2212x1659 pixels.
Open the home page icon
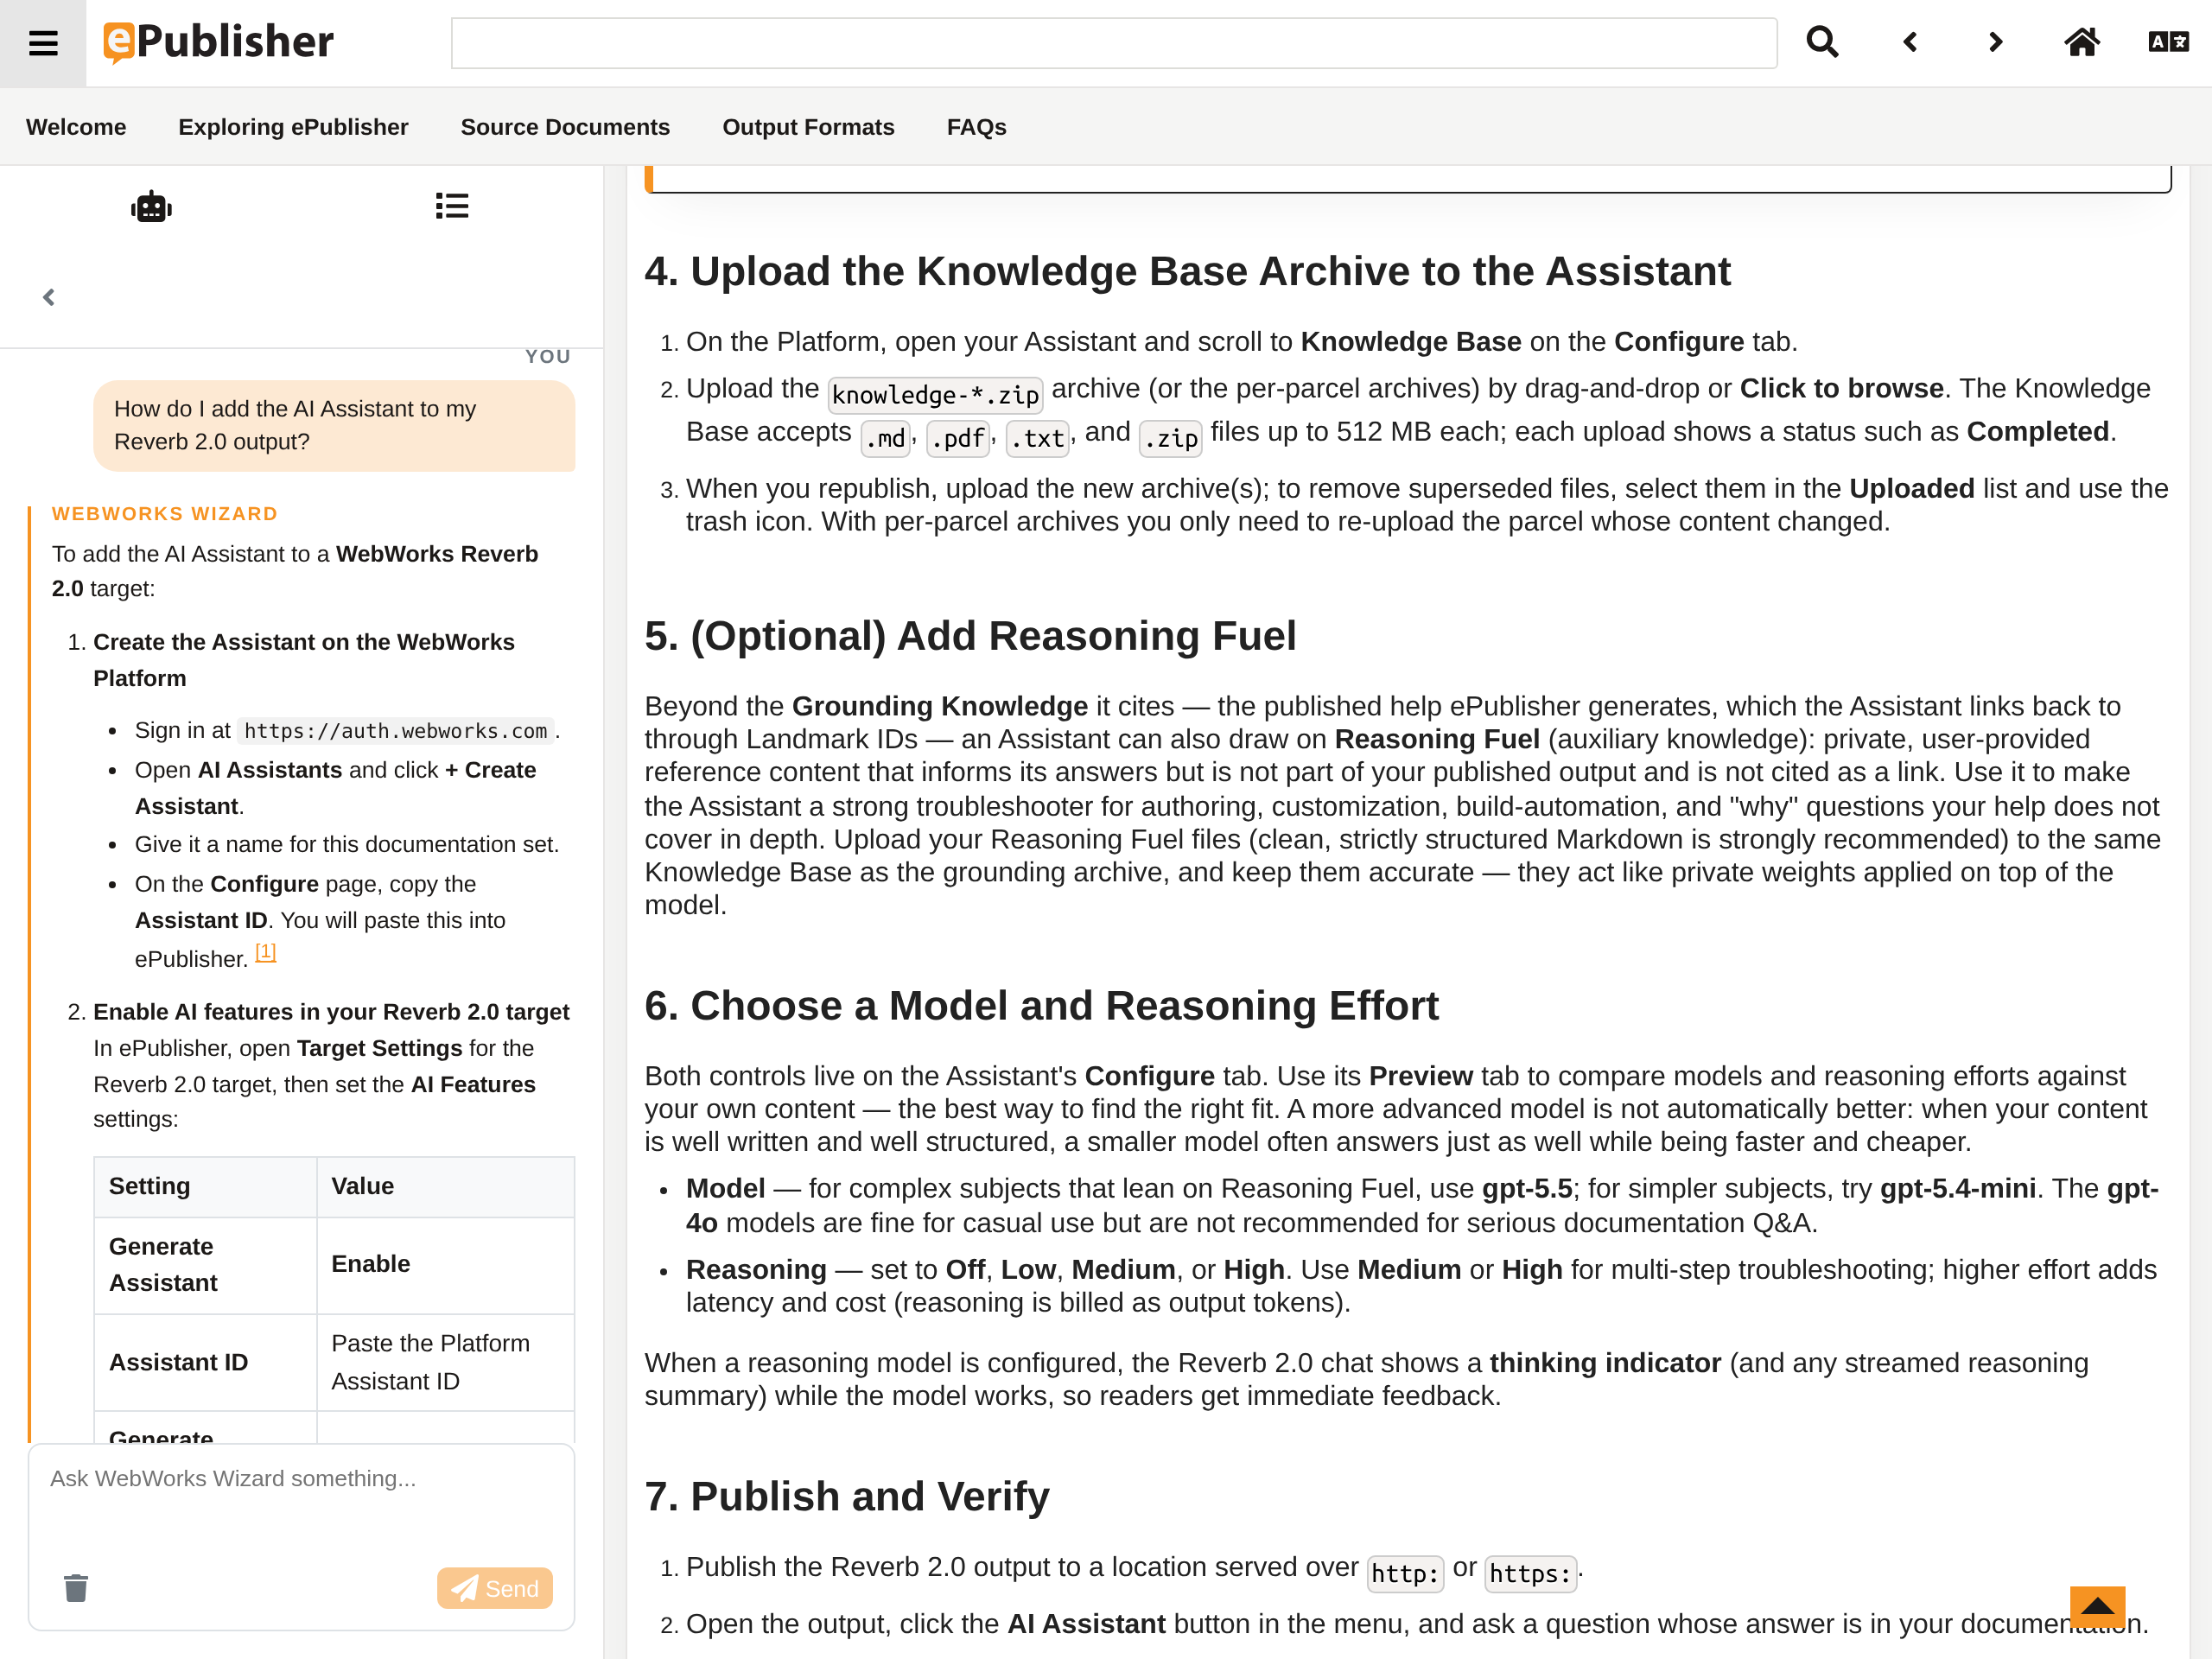(x=2081, y=42)
